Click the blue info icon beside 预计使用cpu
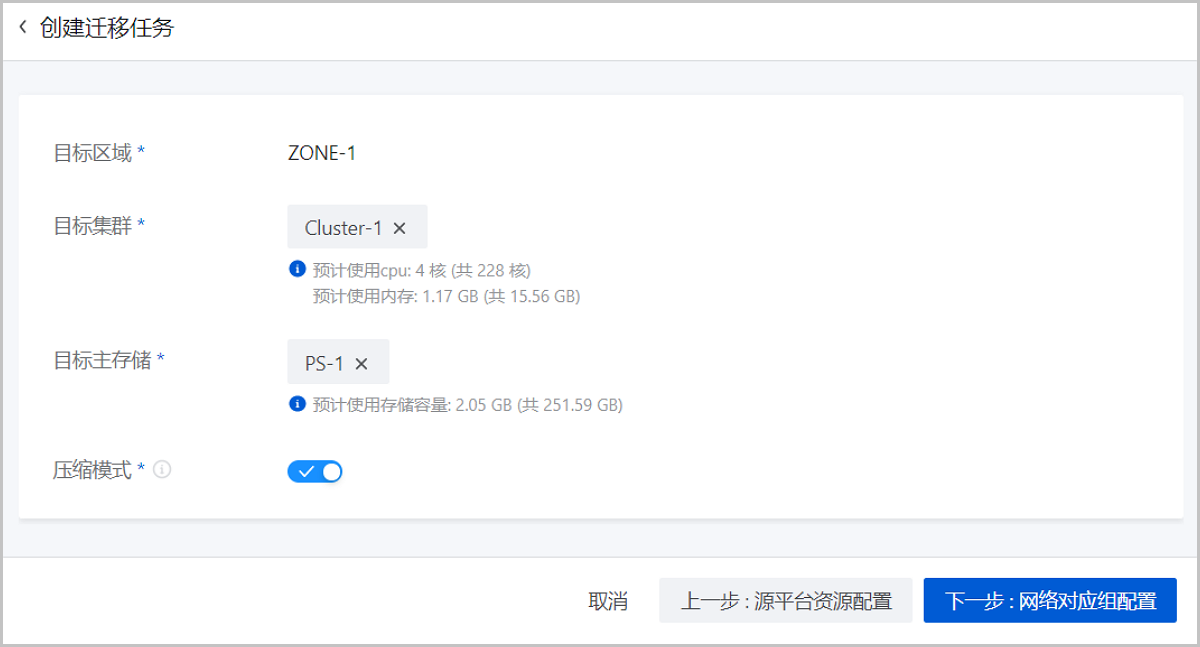The image size is (1200, 647). click(x=296, y=269)
